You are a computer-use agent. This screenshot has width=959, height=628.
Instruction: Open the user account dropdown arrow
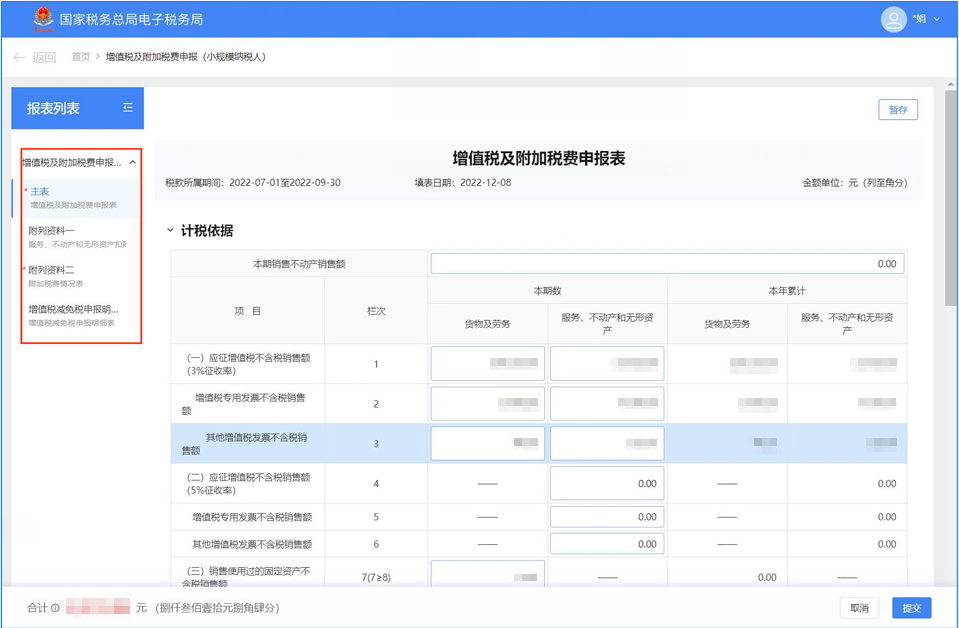coord(937,20)
